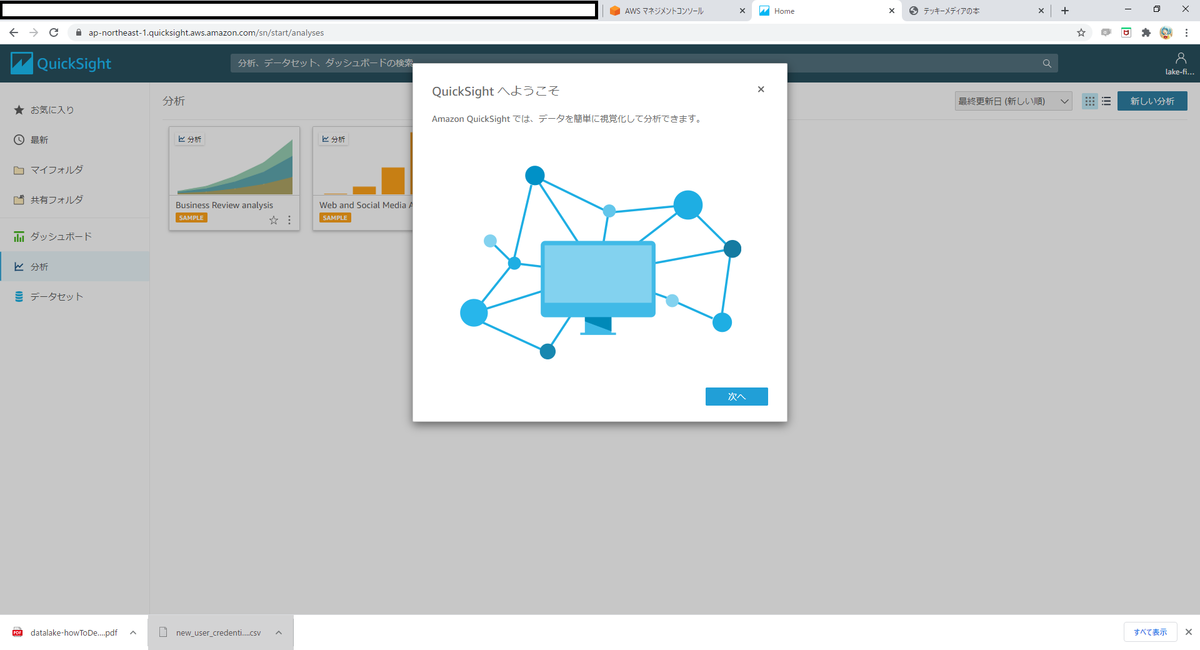Switch to AWS マネジメントコンソール tab
Screen dimensions: 1200x650
click(678, 11)
